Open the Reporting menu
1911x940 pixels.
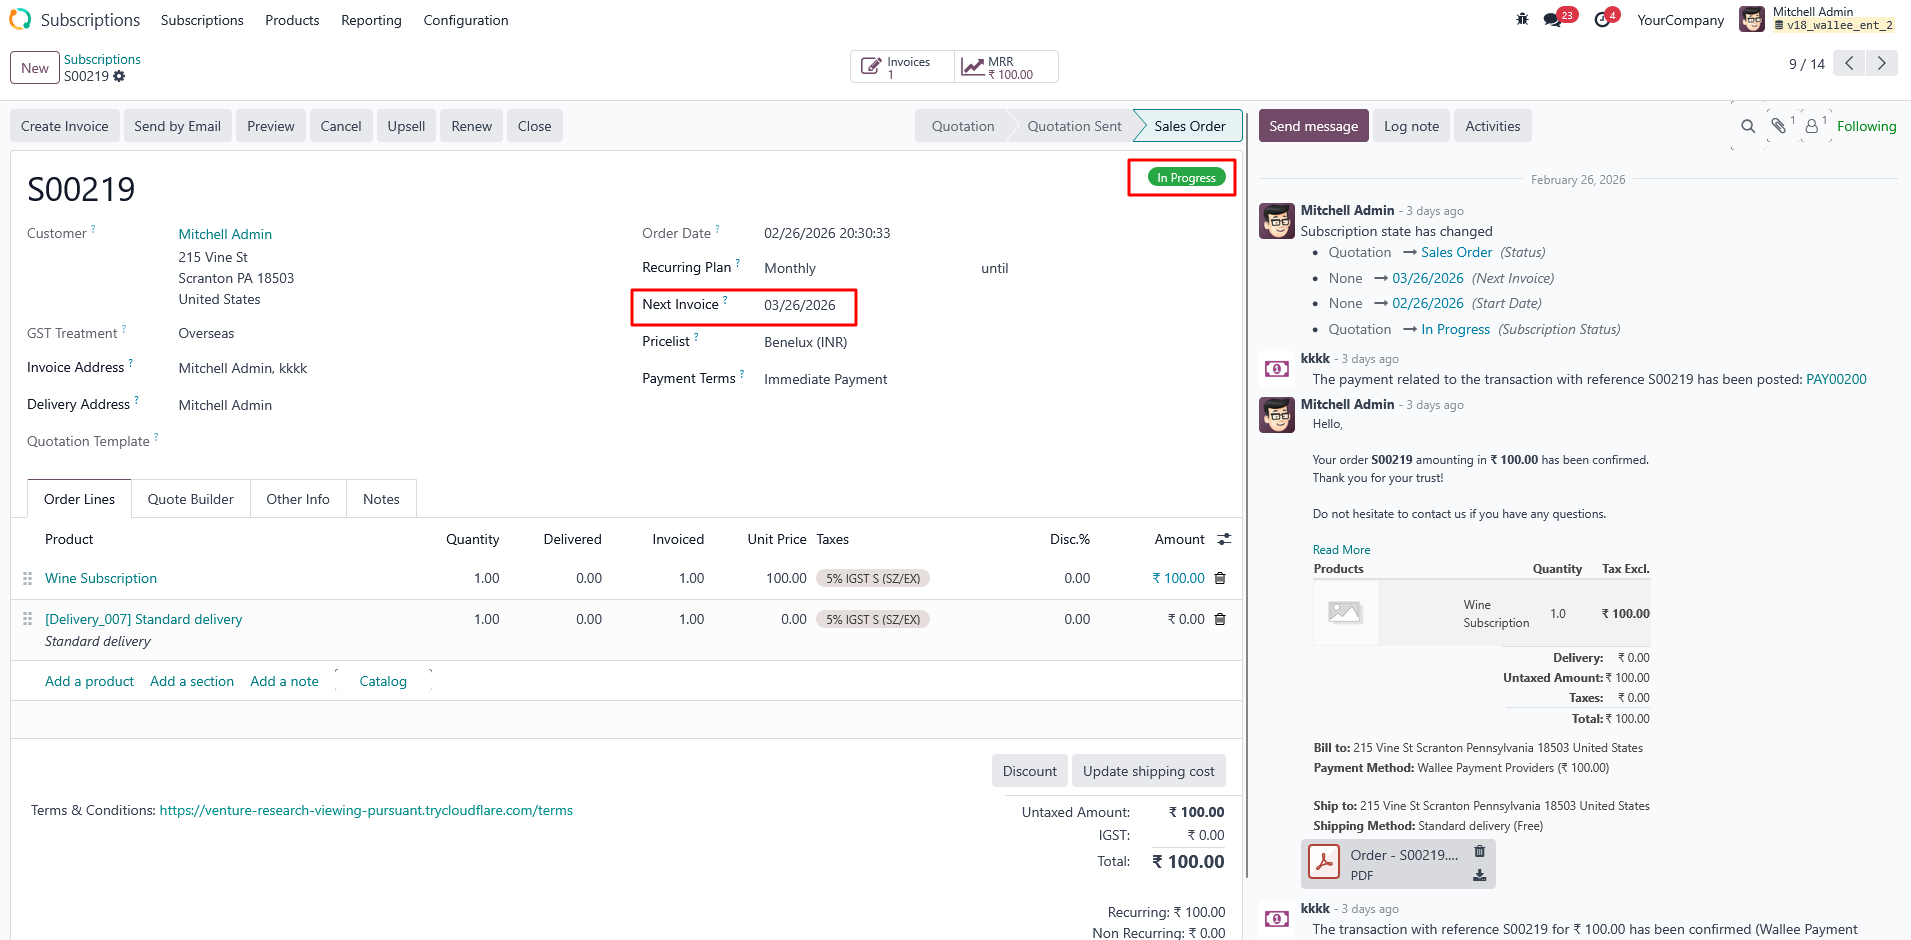tap(371, 20)
